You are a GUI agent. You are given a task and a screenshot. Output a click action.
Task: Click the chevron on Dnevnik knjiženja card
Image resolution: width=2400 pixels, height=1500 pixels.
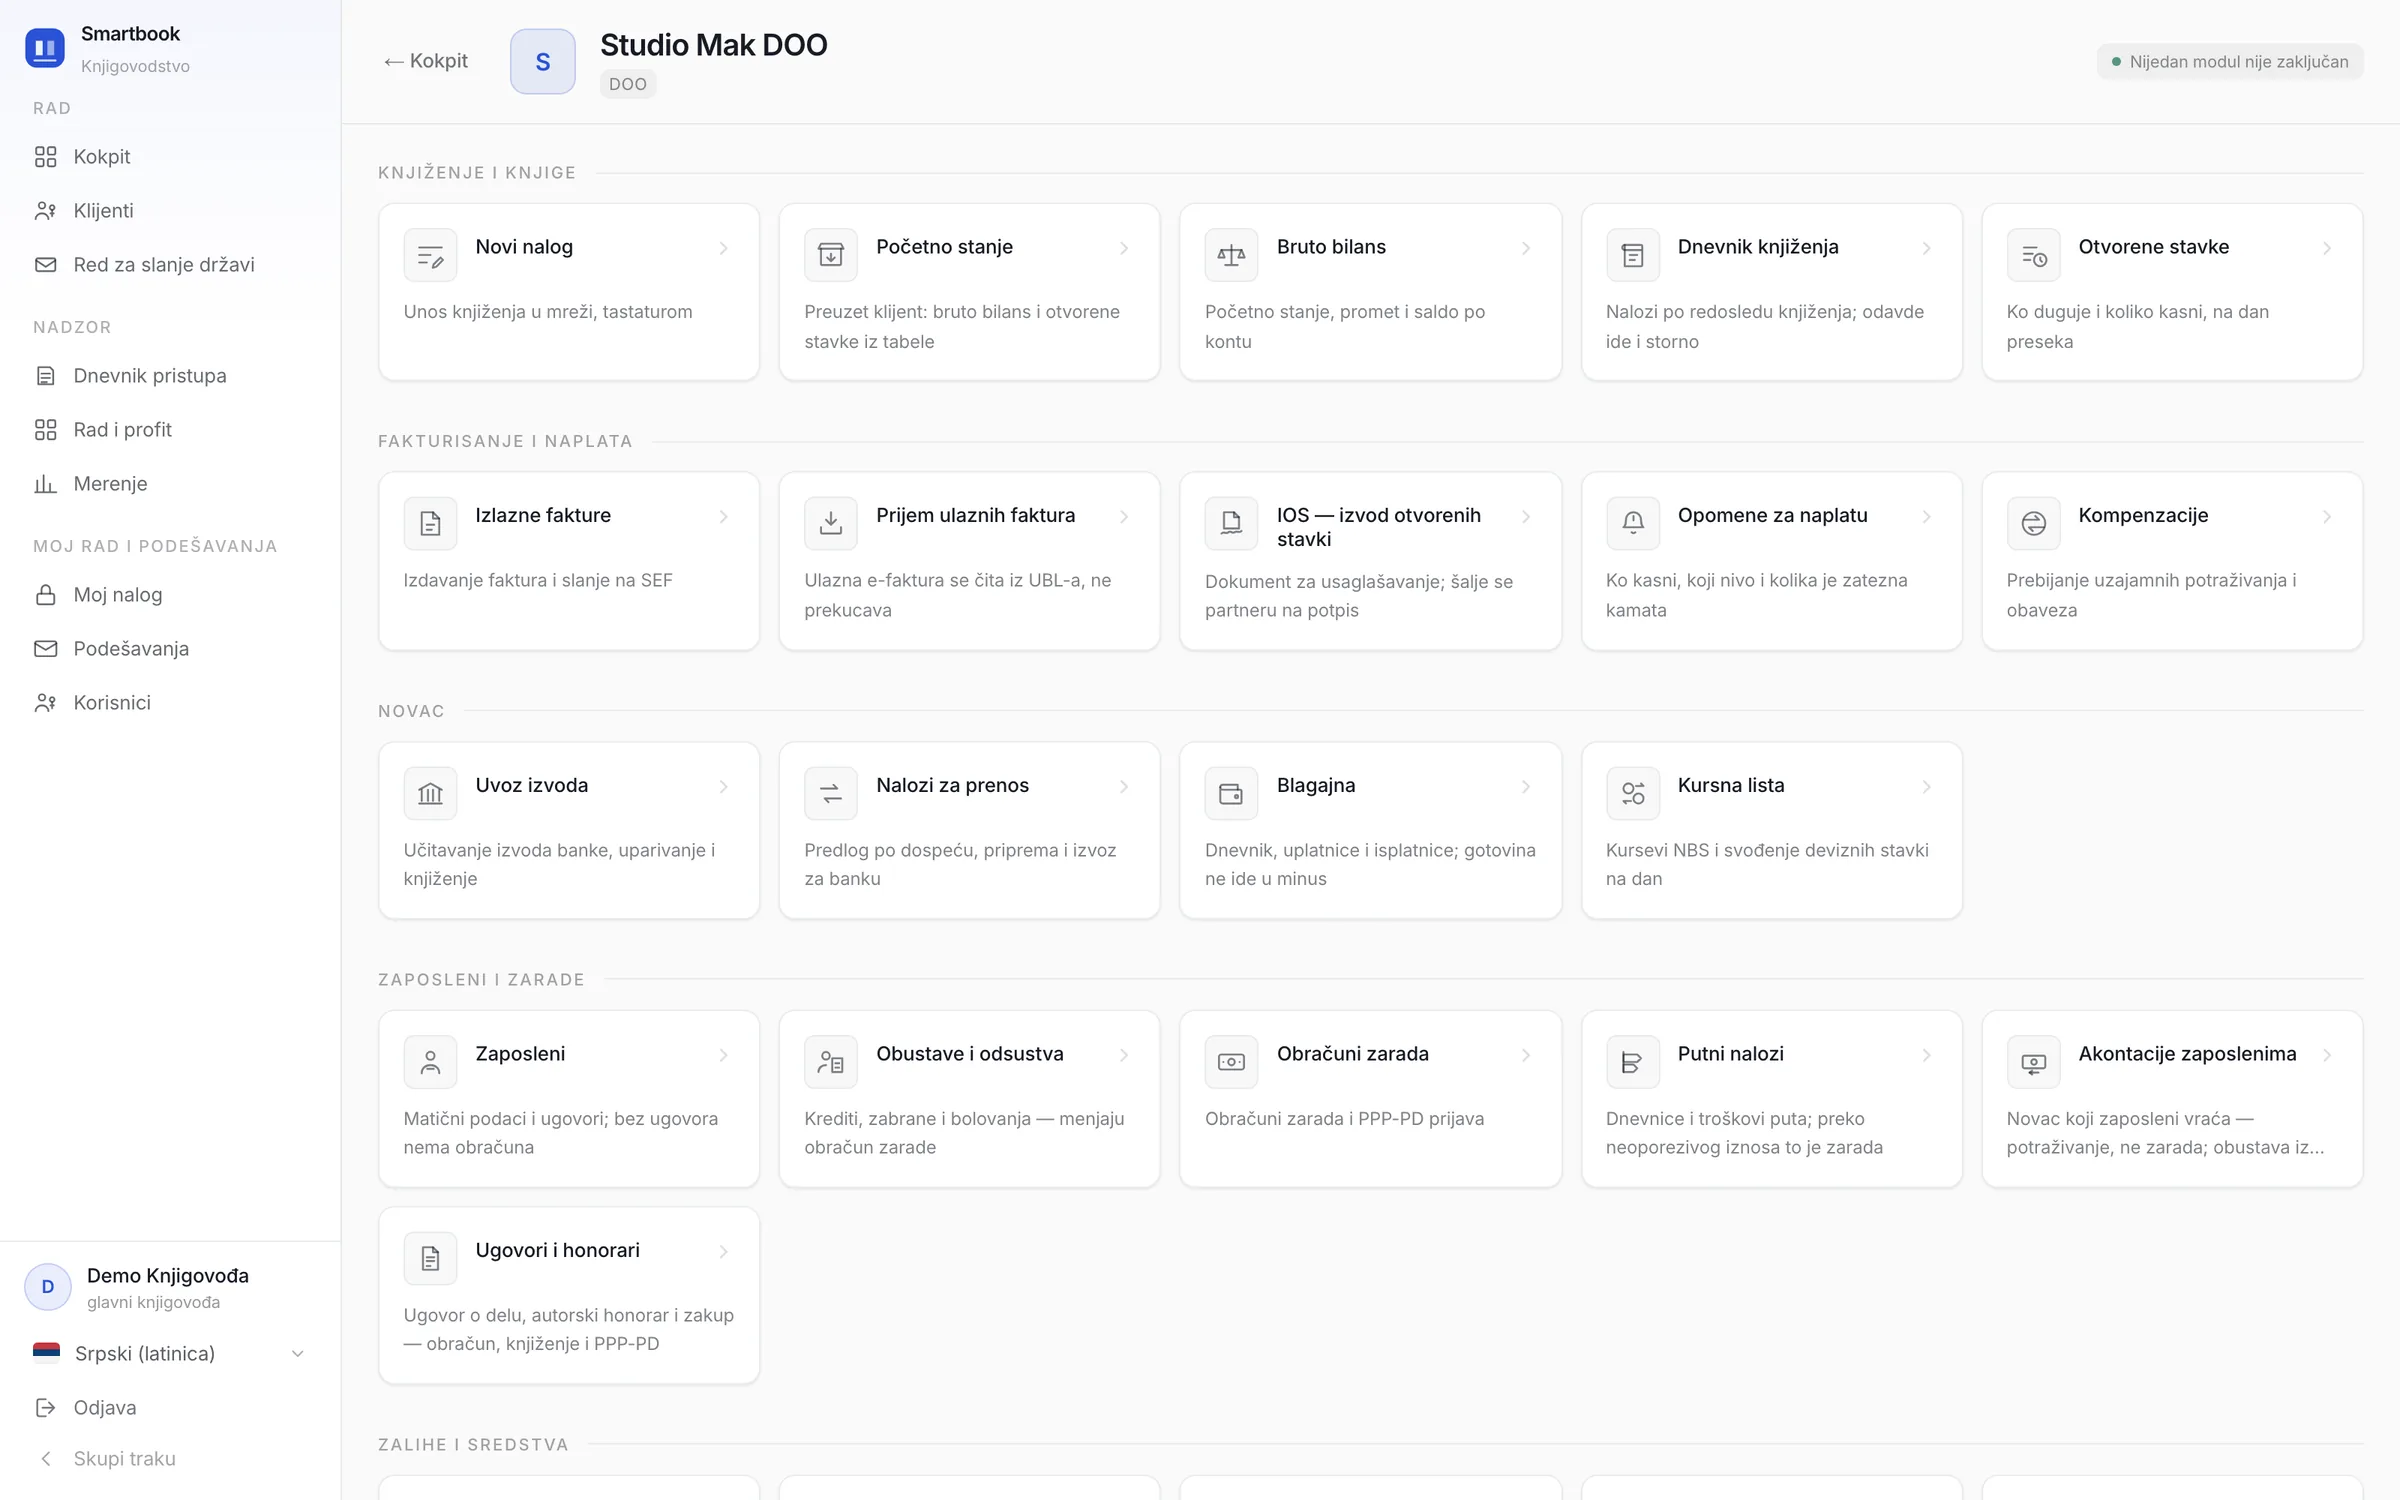(x=1926, y=248)
